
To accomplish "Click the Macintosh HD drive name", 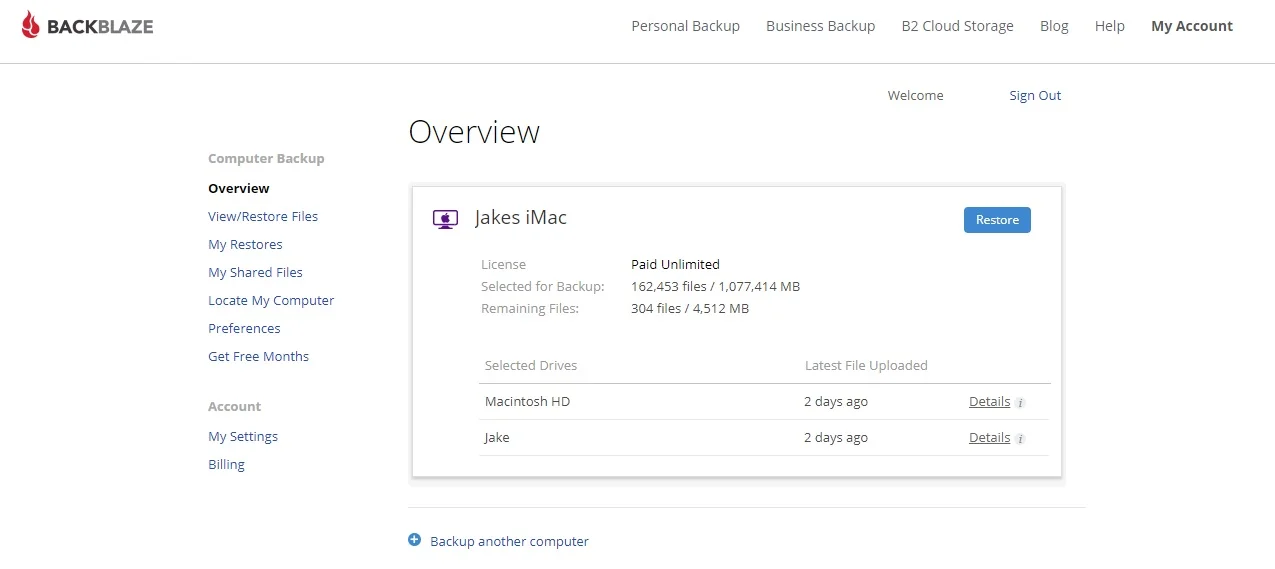I will coord(527,401).
